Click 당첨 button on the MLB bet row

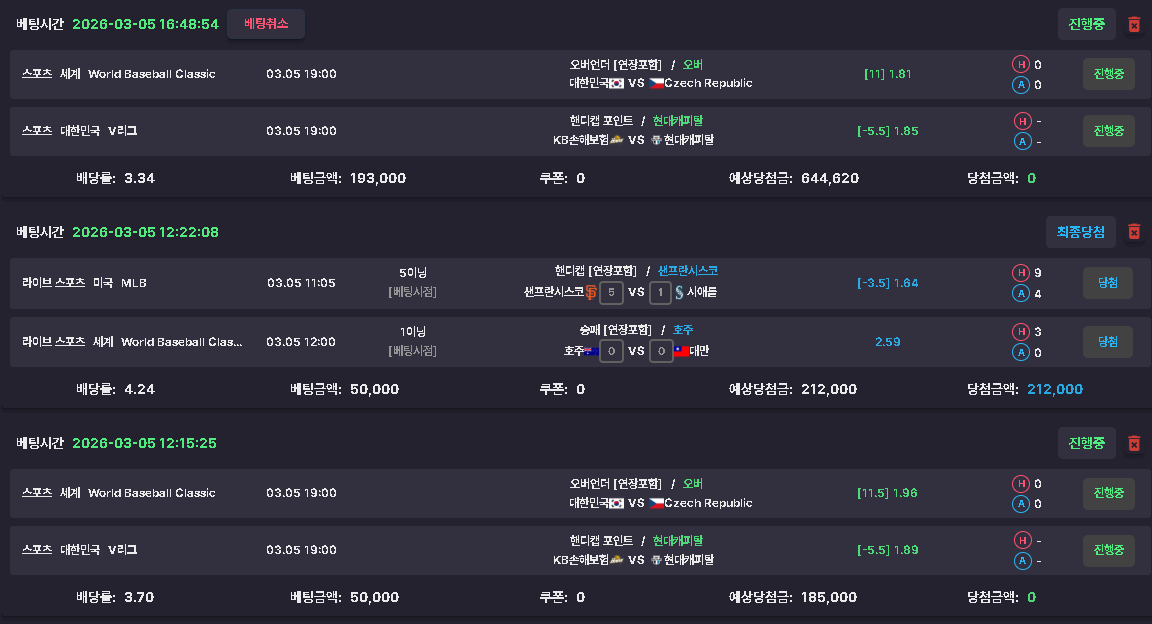(x=1108, y=284)
